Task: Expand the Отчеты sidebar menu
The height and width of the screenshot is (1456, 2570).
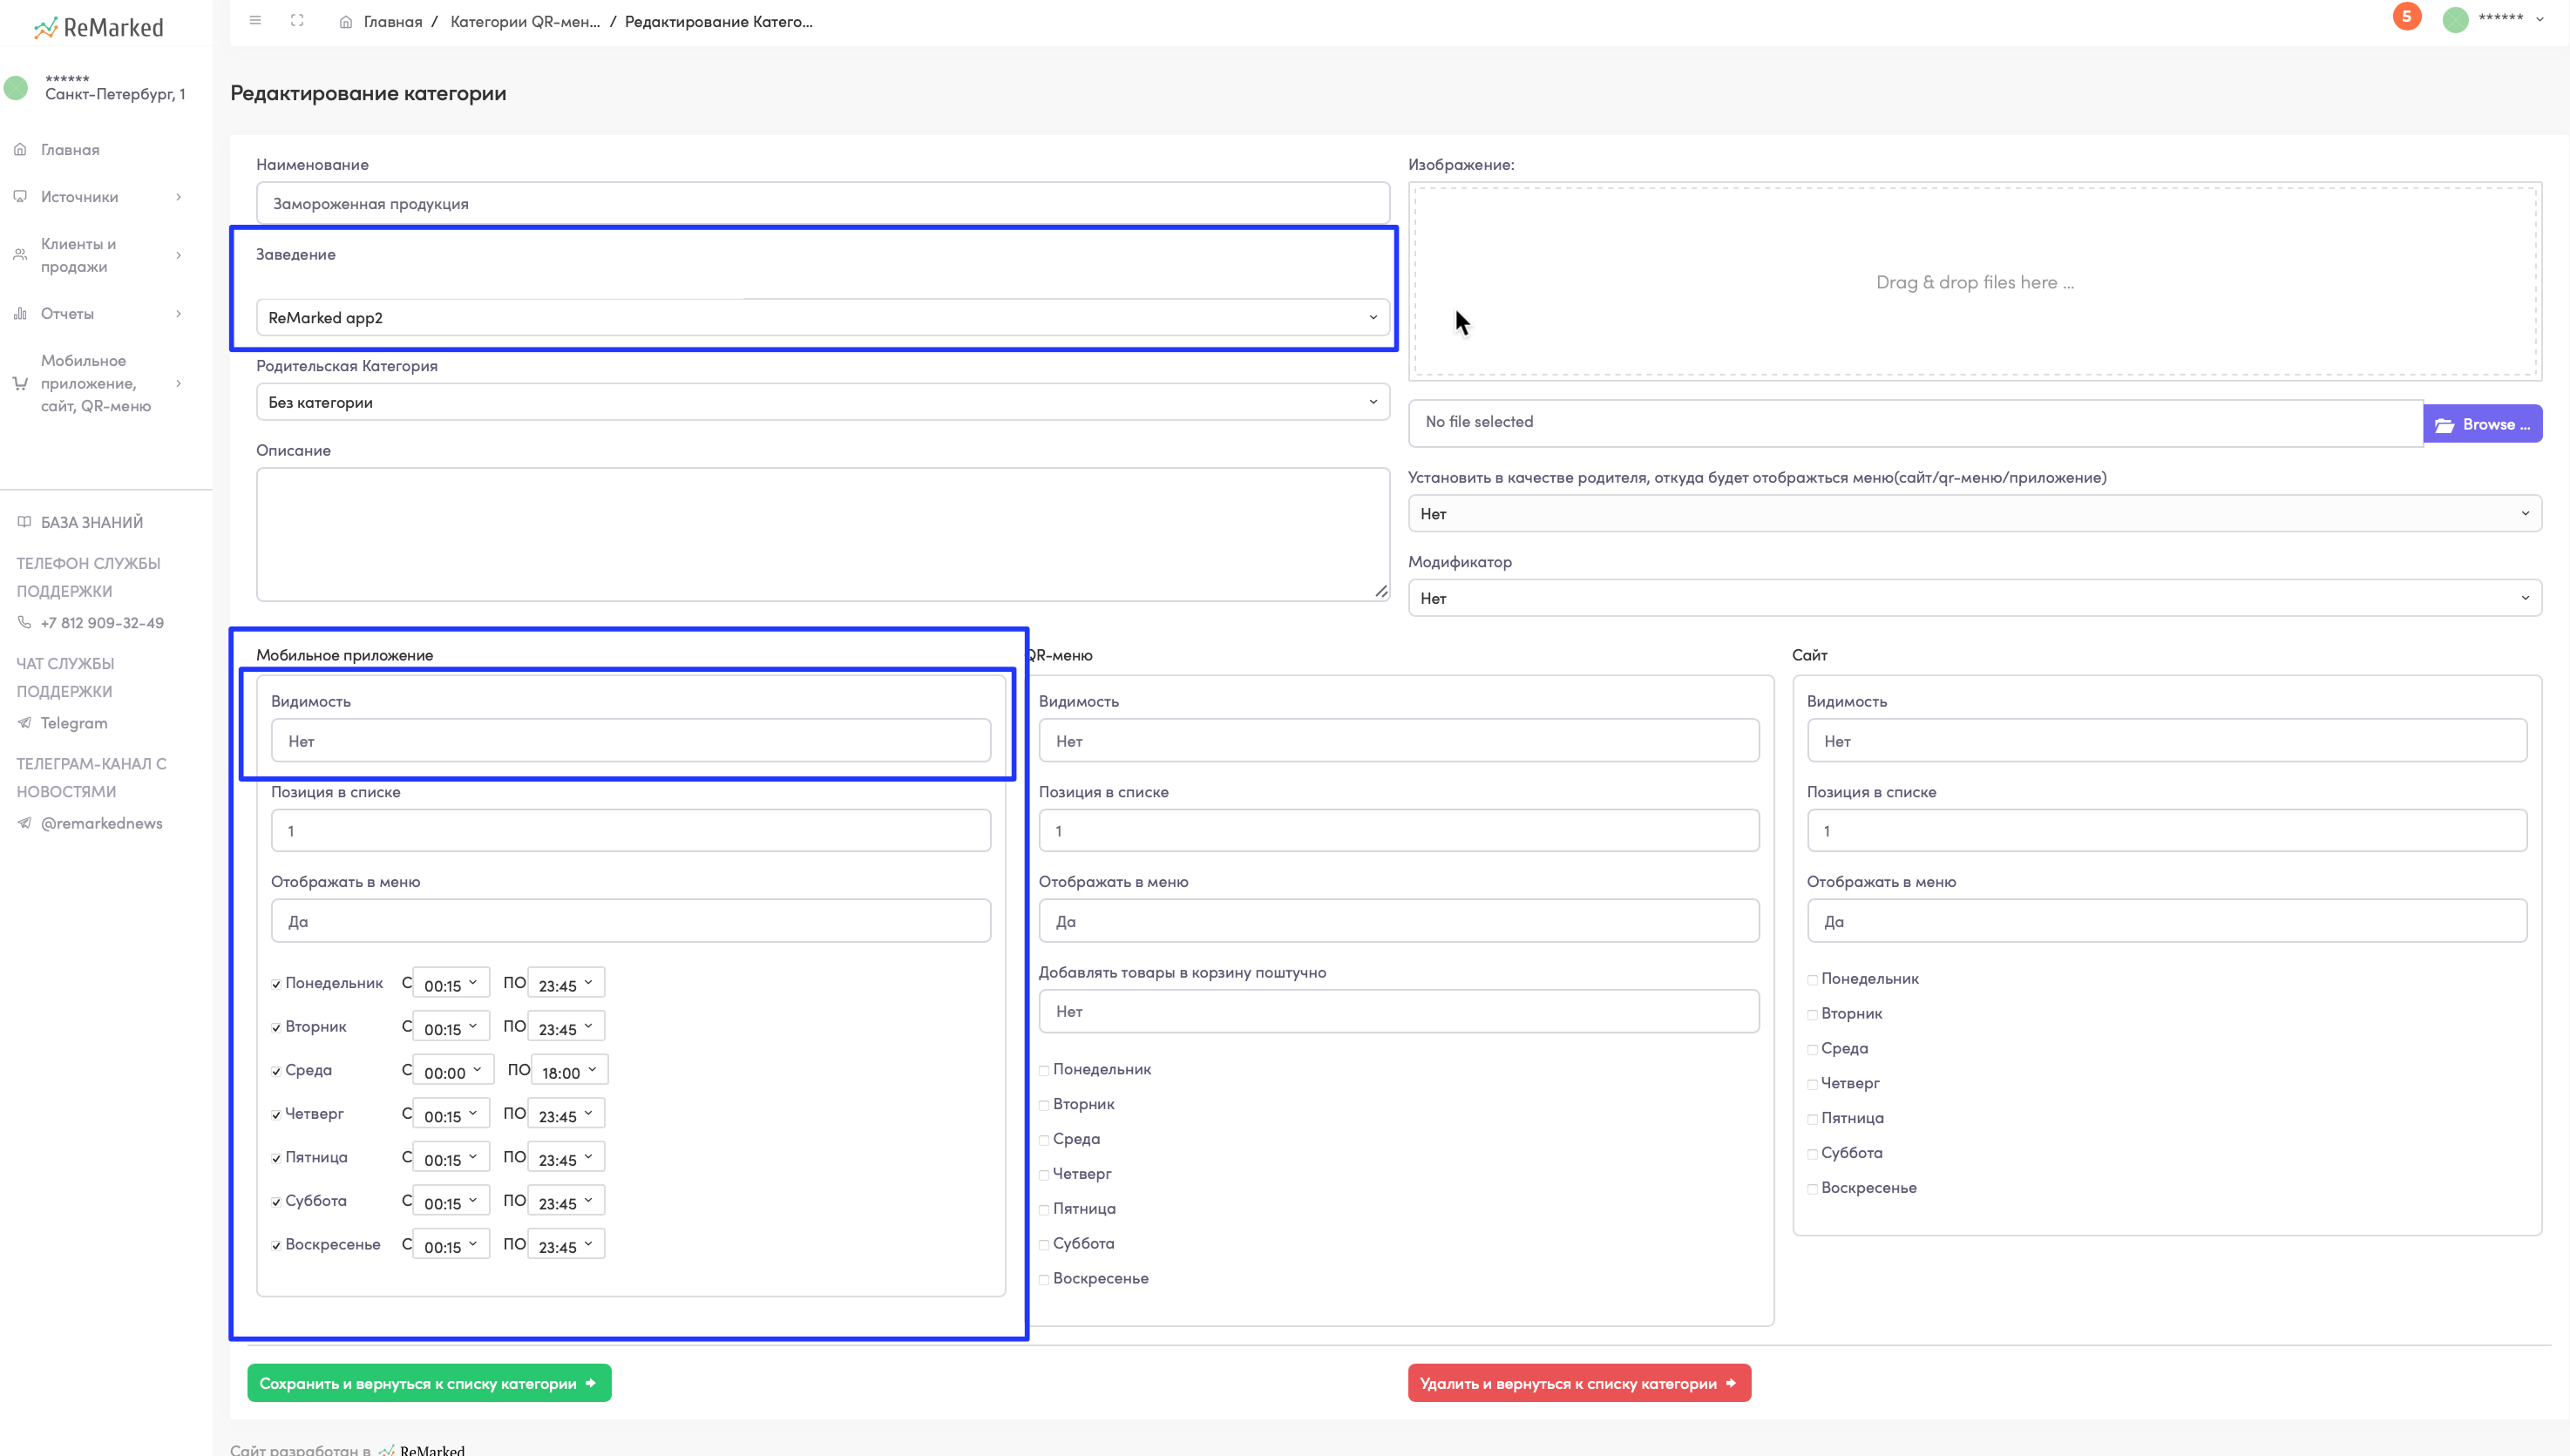Action: 98,314
